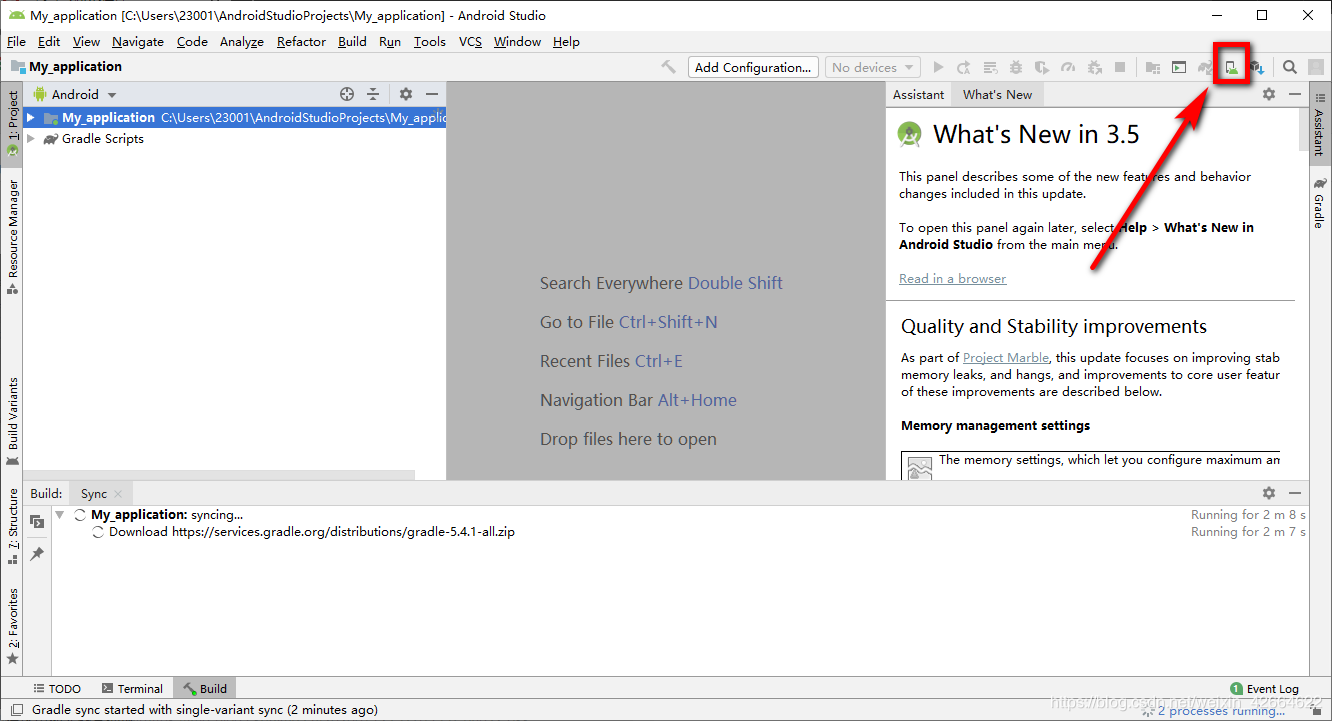
Task: Toggle the 7: Structure side tab
Action: tap(12, 526)
